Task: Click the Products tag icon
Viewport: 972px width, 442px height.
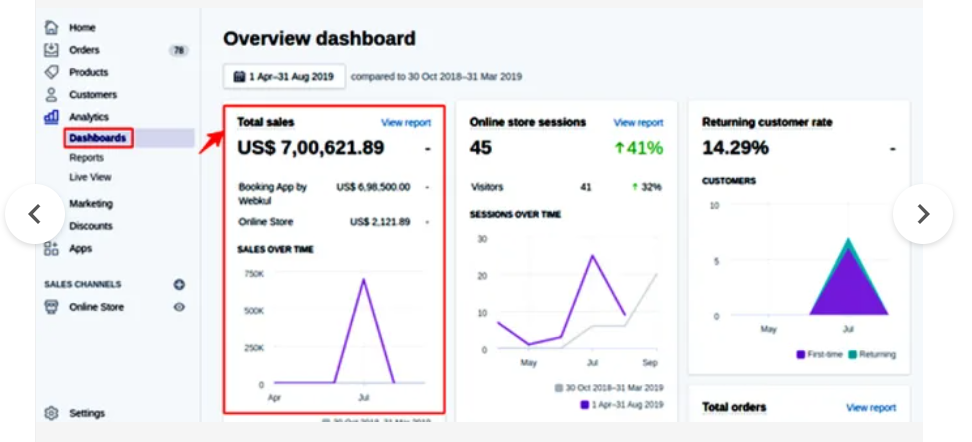Action: (x=51, y=72)
